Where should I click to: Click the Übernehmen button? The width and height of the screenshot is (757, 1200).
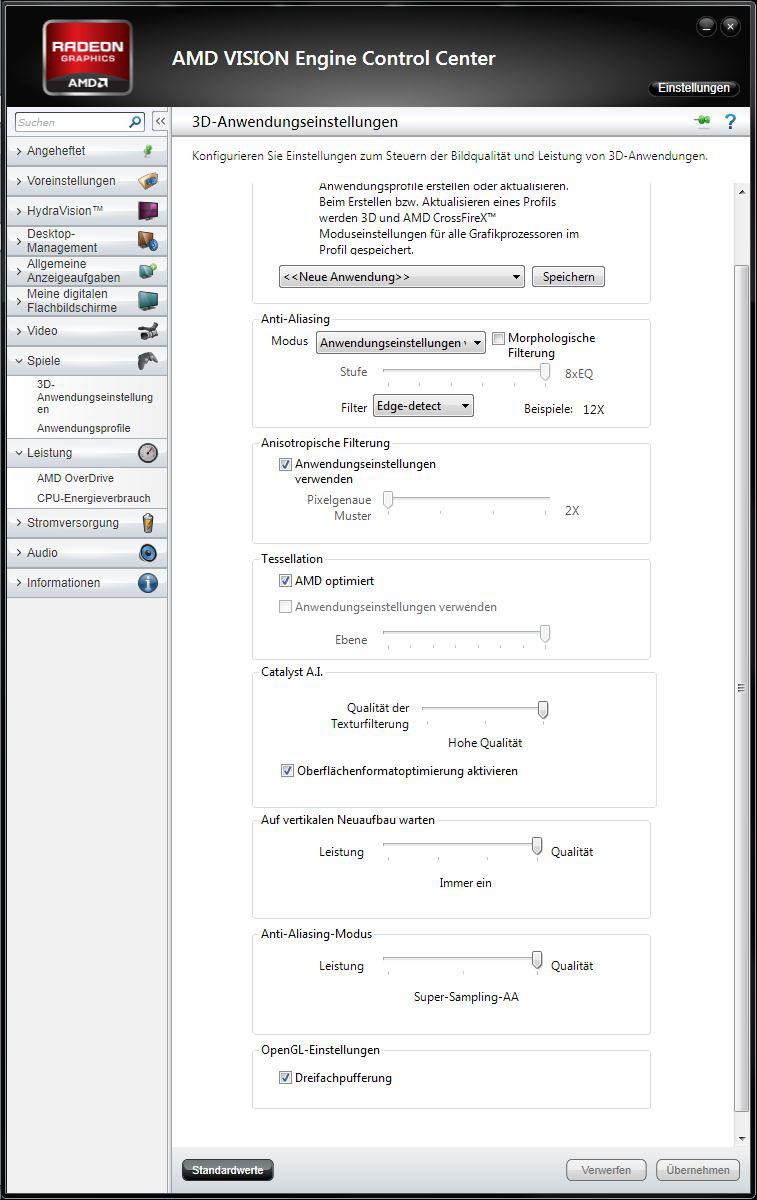pyautogui.click(x=698, y=1170)
